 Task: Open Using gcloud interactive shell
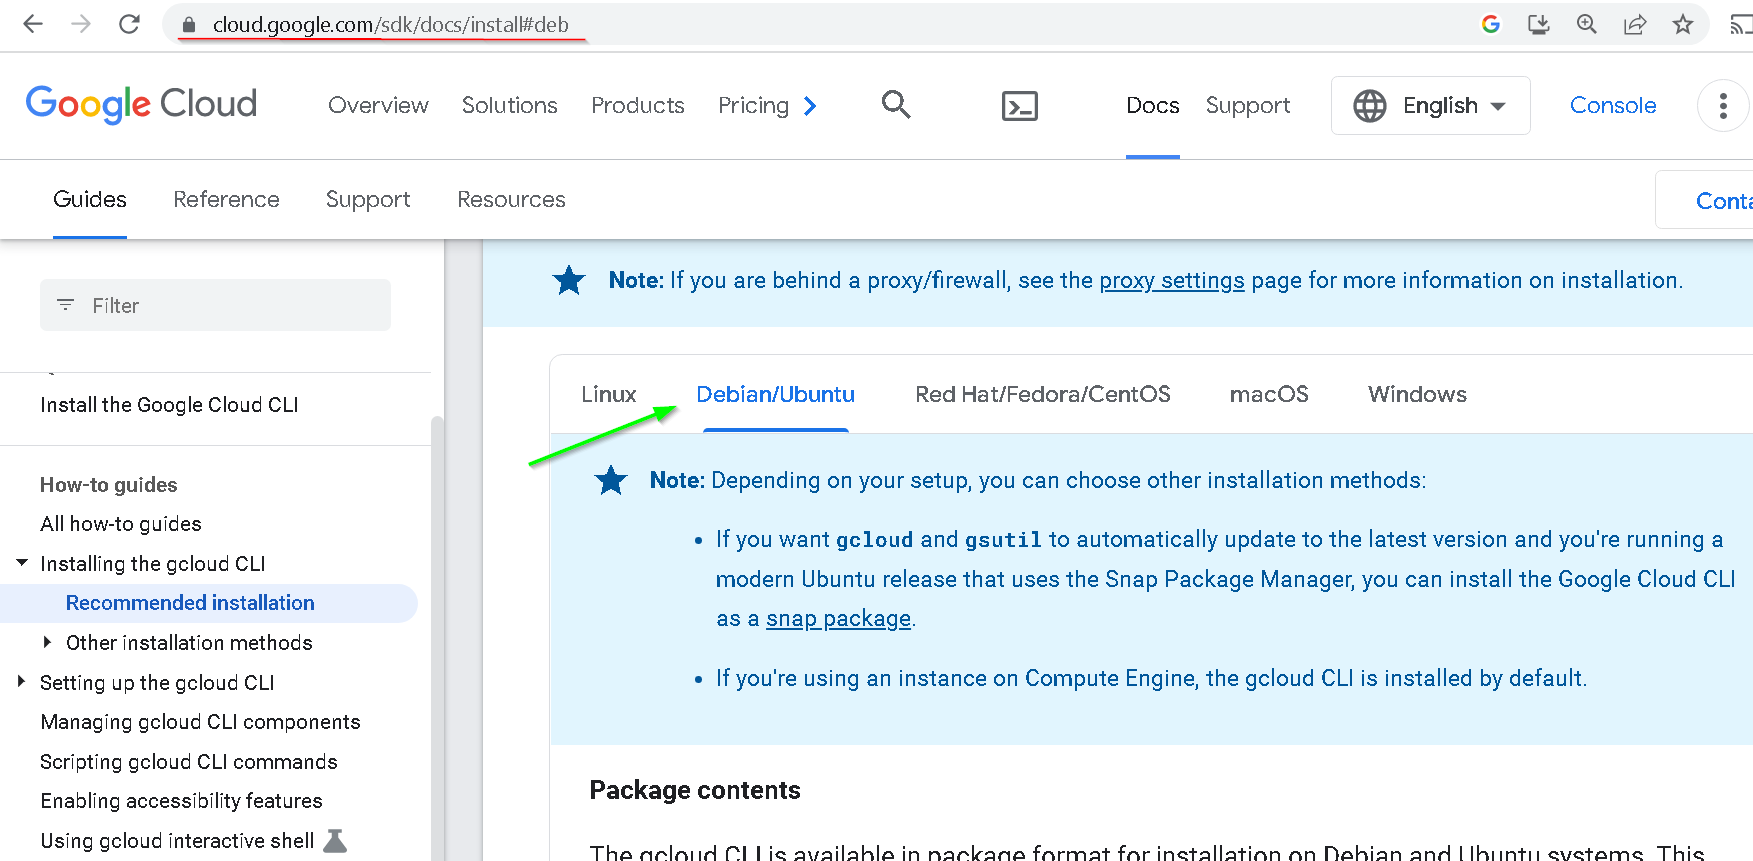177,841
